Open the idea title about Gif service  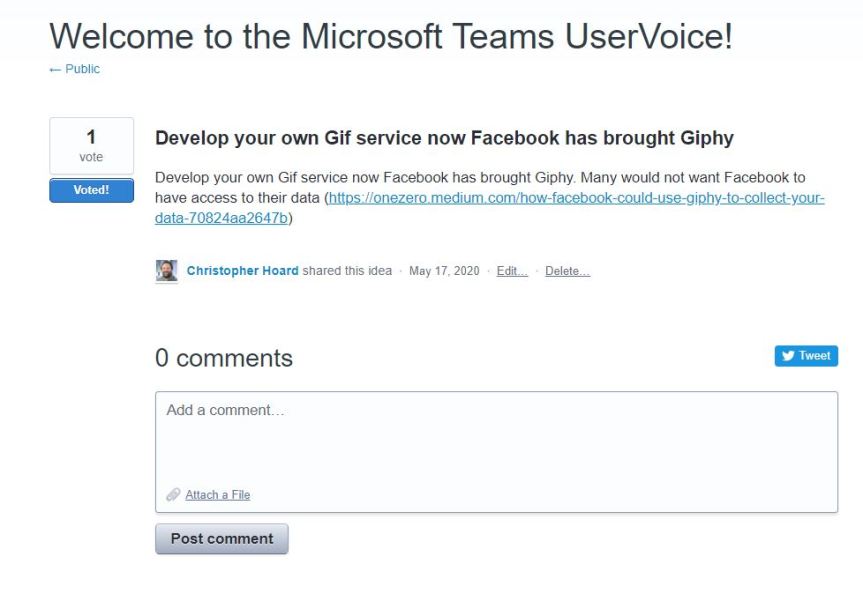pyautogui.click(x=444, y=138)
